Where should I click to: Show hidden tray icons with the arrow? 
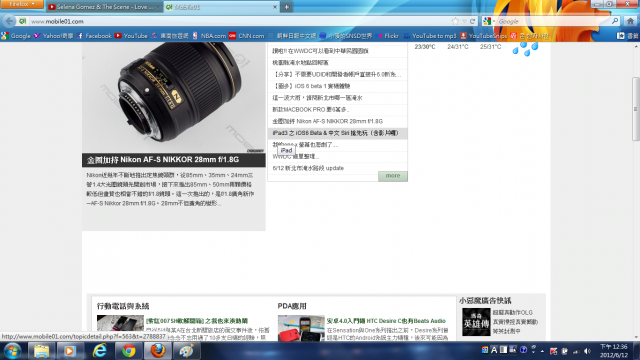click(542, 351)
